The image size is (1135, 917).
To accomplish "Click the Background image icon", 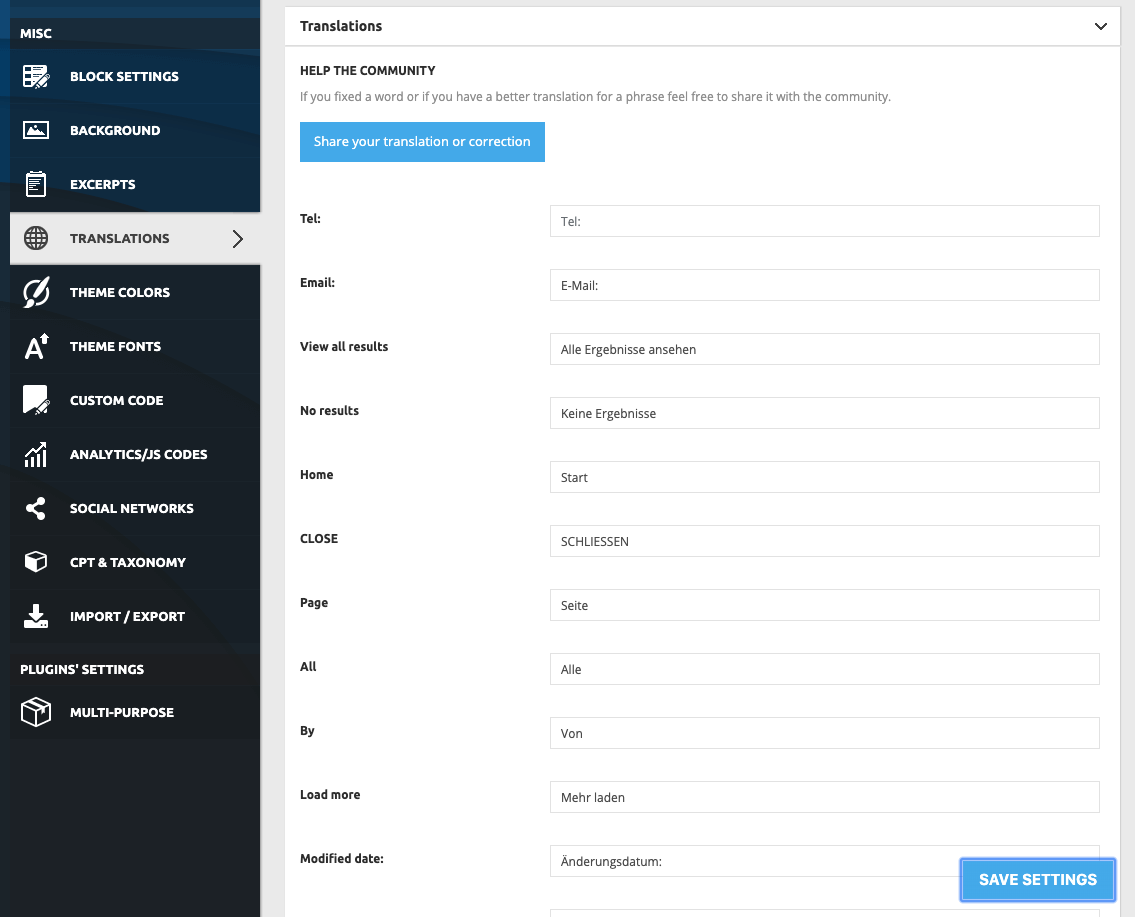I will click(36, 131).
